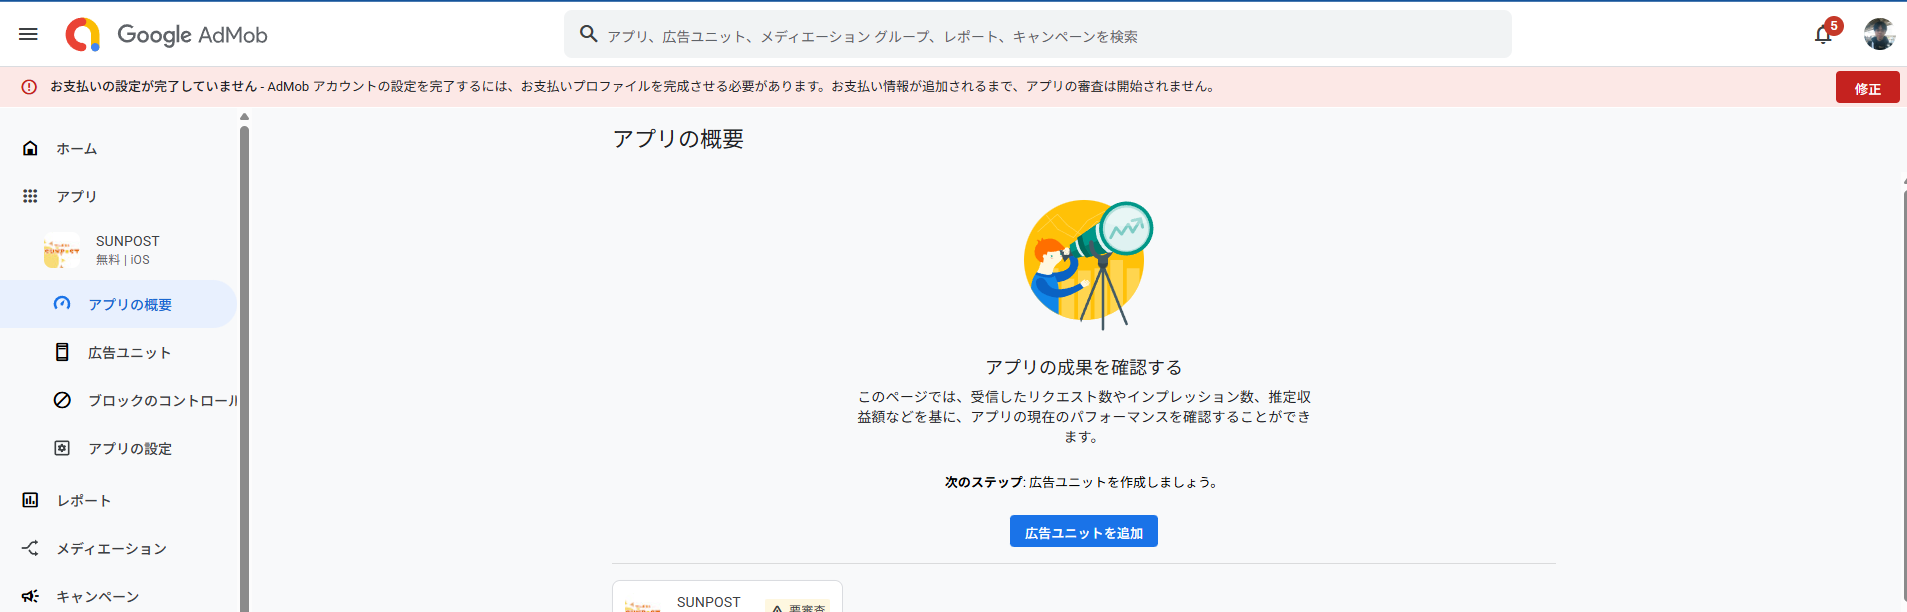Click the Campaigns megaphone icon
Image resolution: width=1907 pixels, height=612 pixels.
(30, 596)
